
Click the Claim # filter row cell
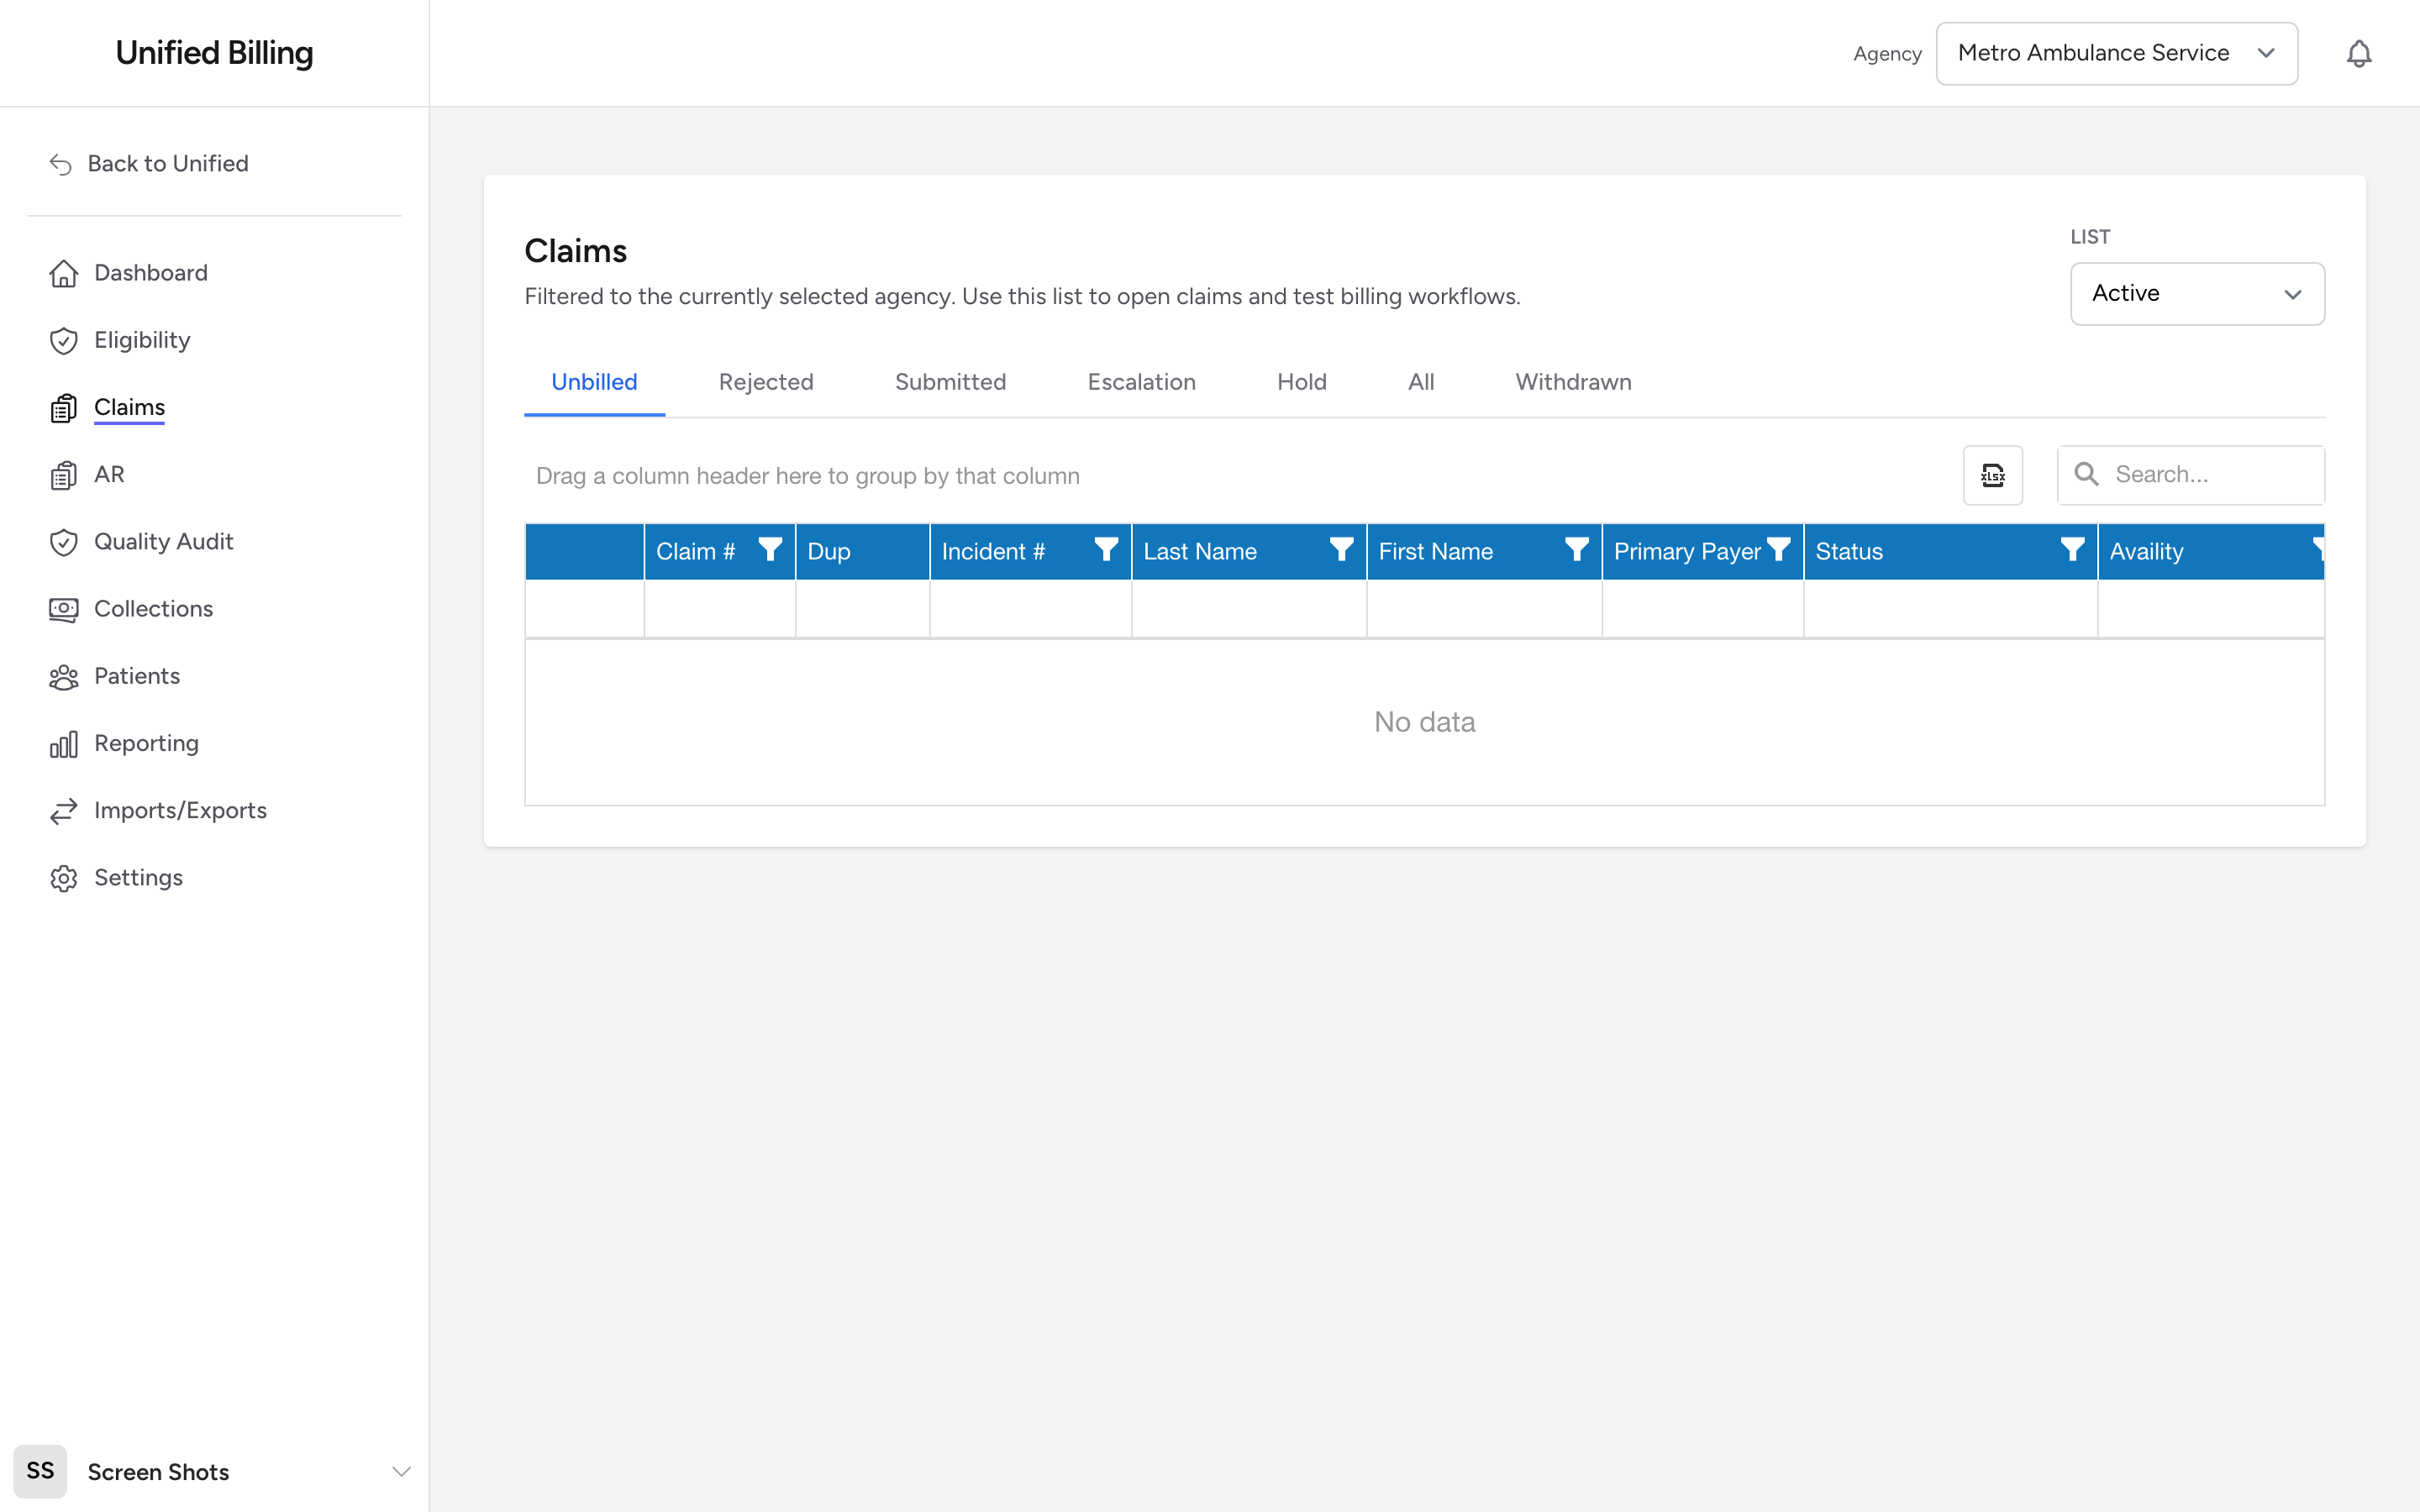719,608
